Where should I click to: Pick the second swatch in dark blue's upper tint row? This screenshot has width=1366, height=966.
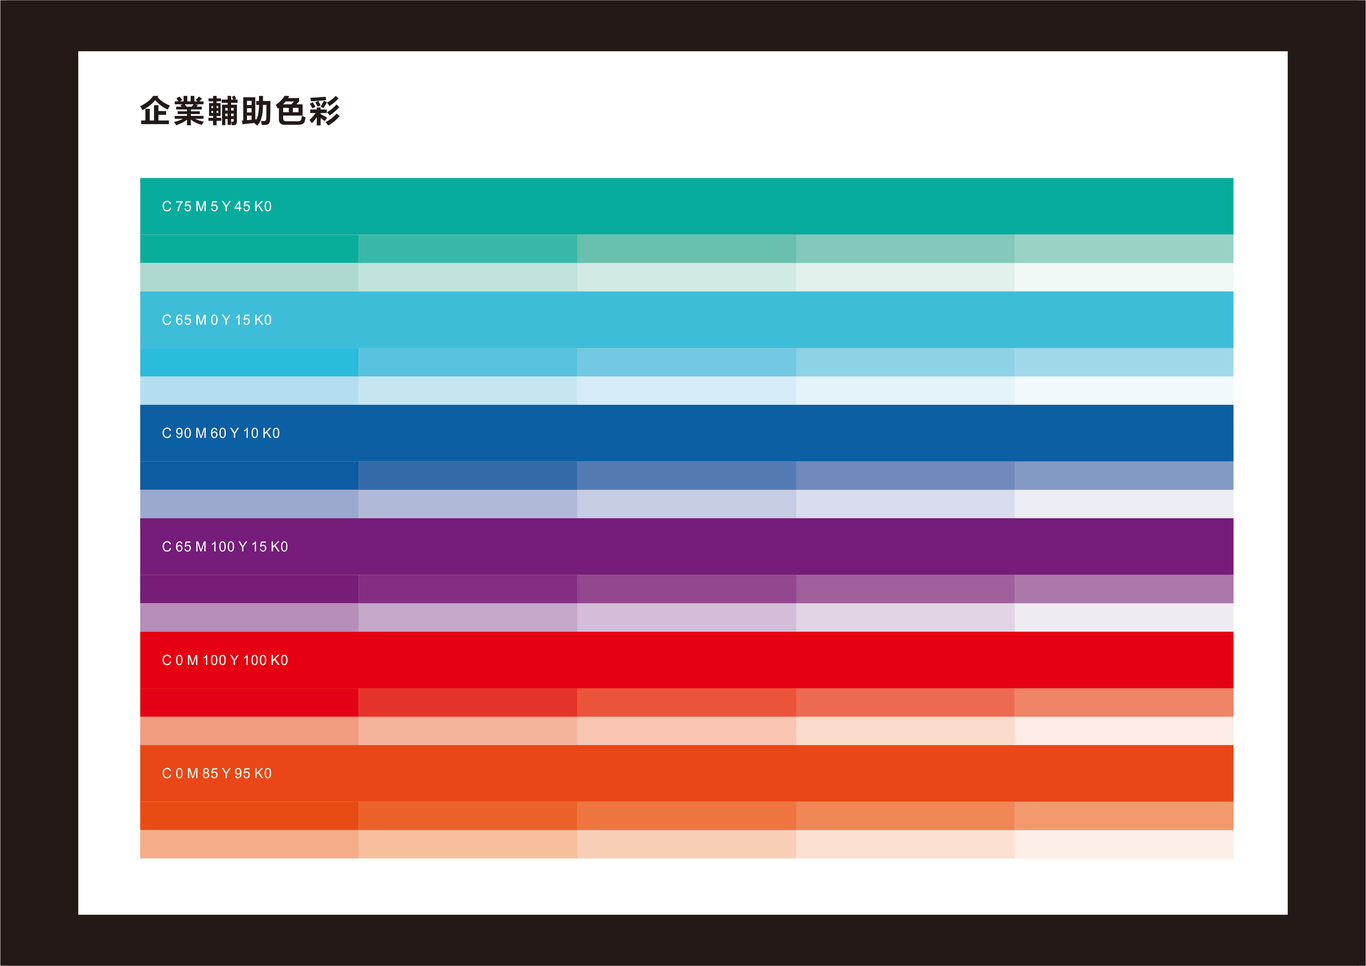[x=468, y=475]
